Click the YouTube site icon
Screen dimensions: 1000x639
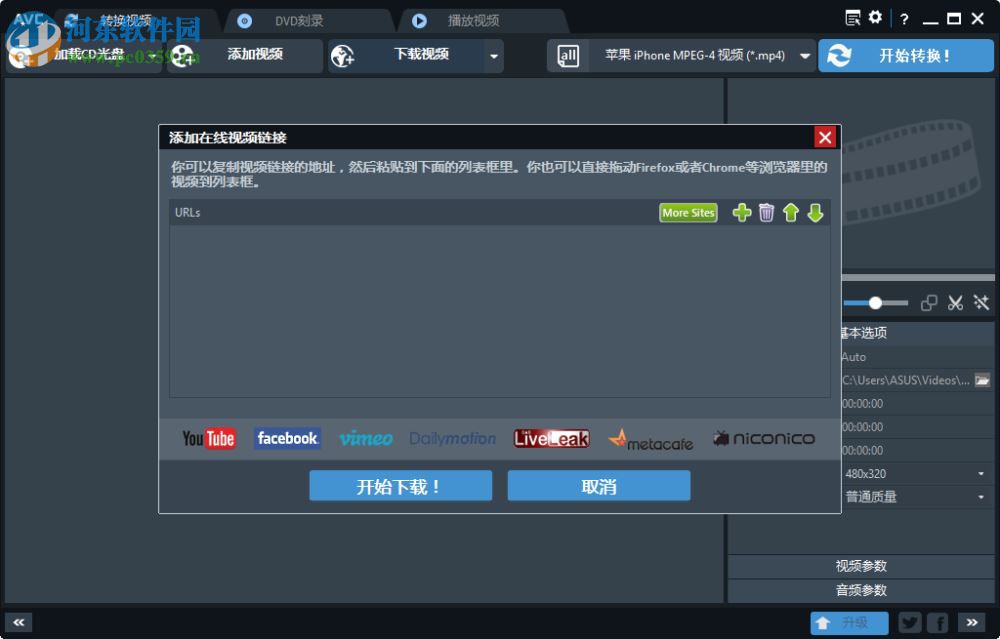point(207,437)
